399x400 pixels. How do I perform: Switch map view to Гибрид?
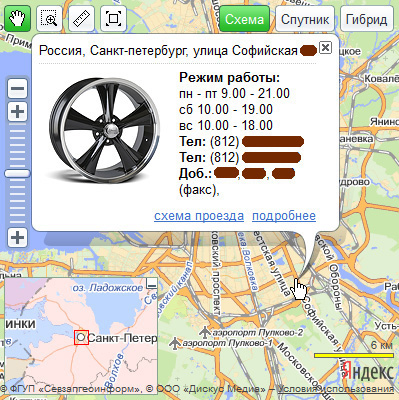(367, 19)
